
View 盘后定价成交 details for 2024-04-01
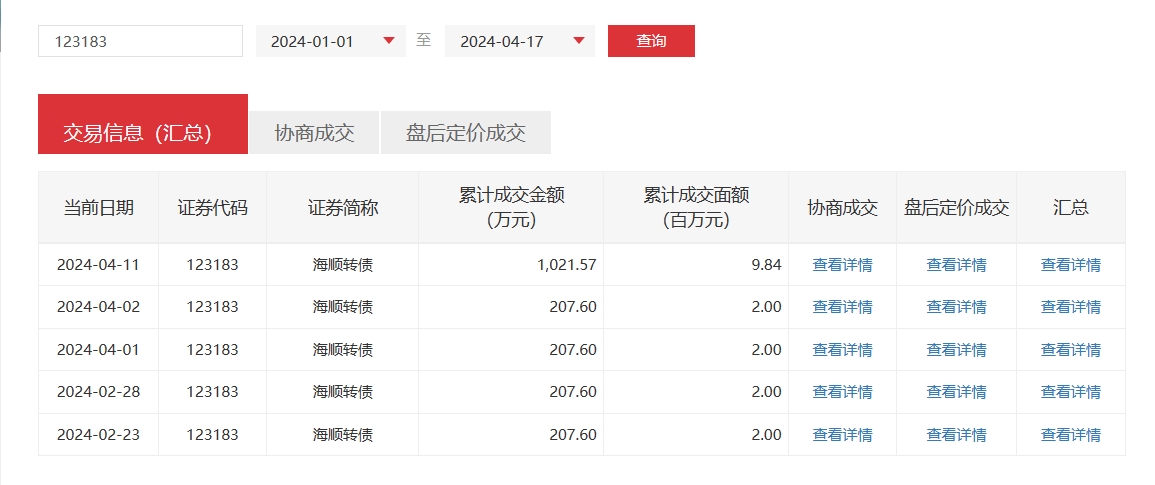[x=956, y=350]
